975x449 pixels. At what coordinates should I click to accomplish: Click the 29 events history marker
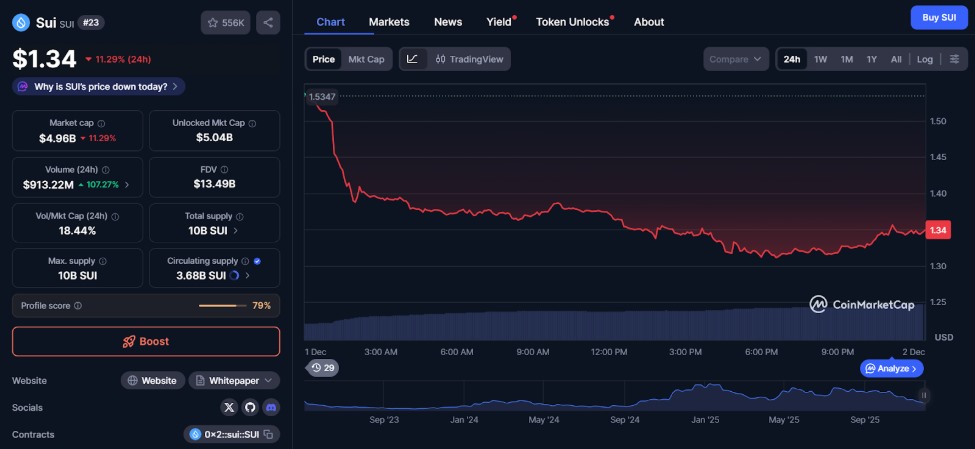[x=323, y=368]
